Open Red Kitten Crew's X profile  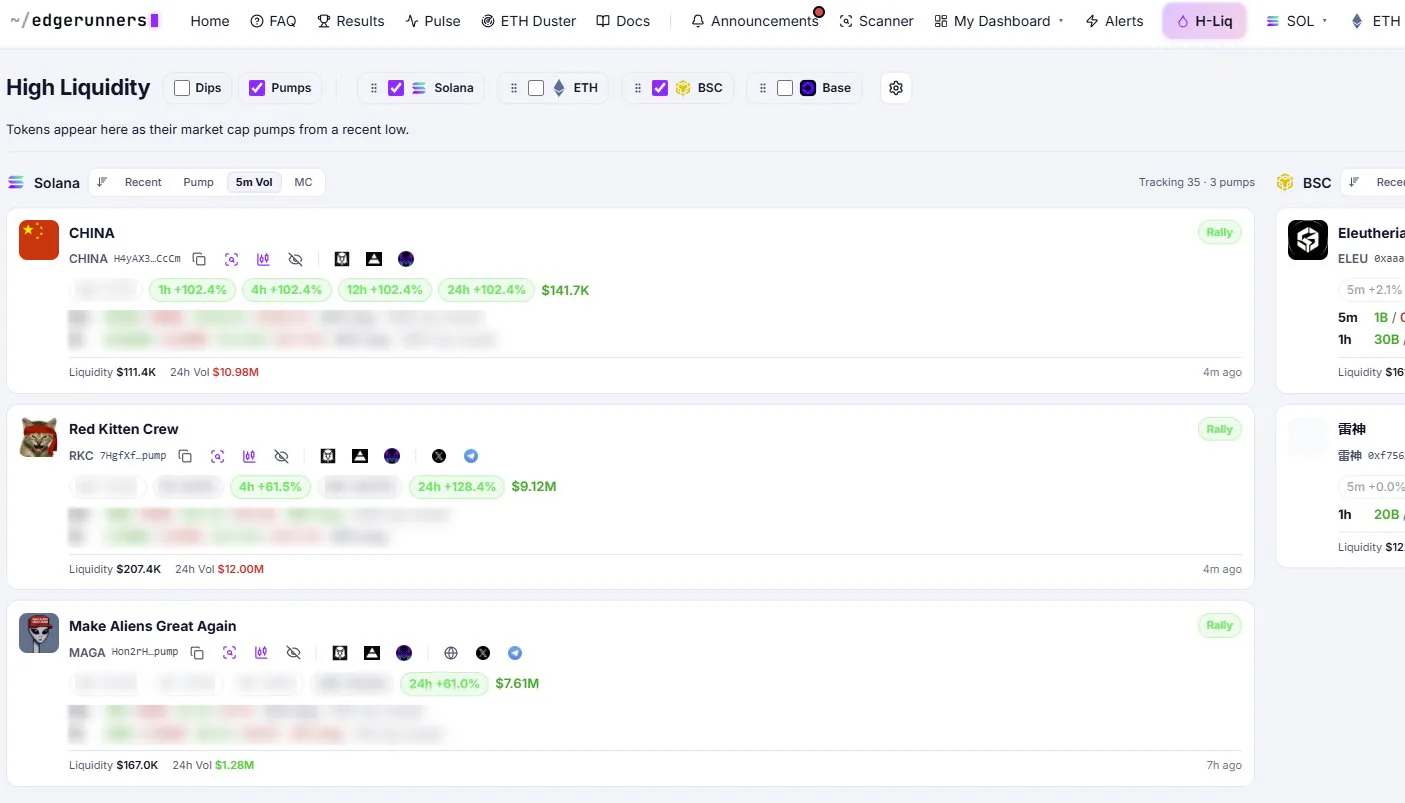439,456
